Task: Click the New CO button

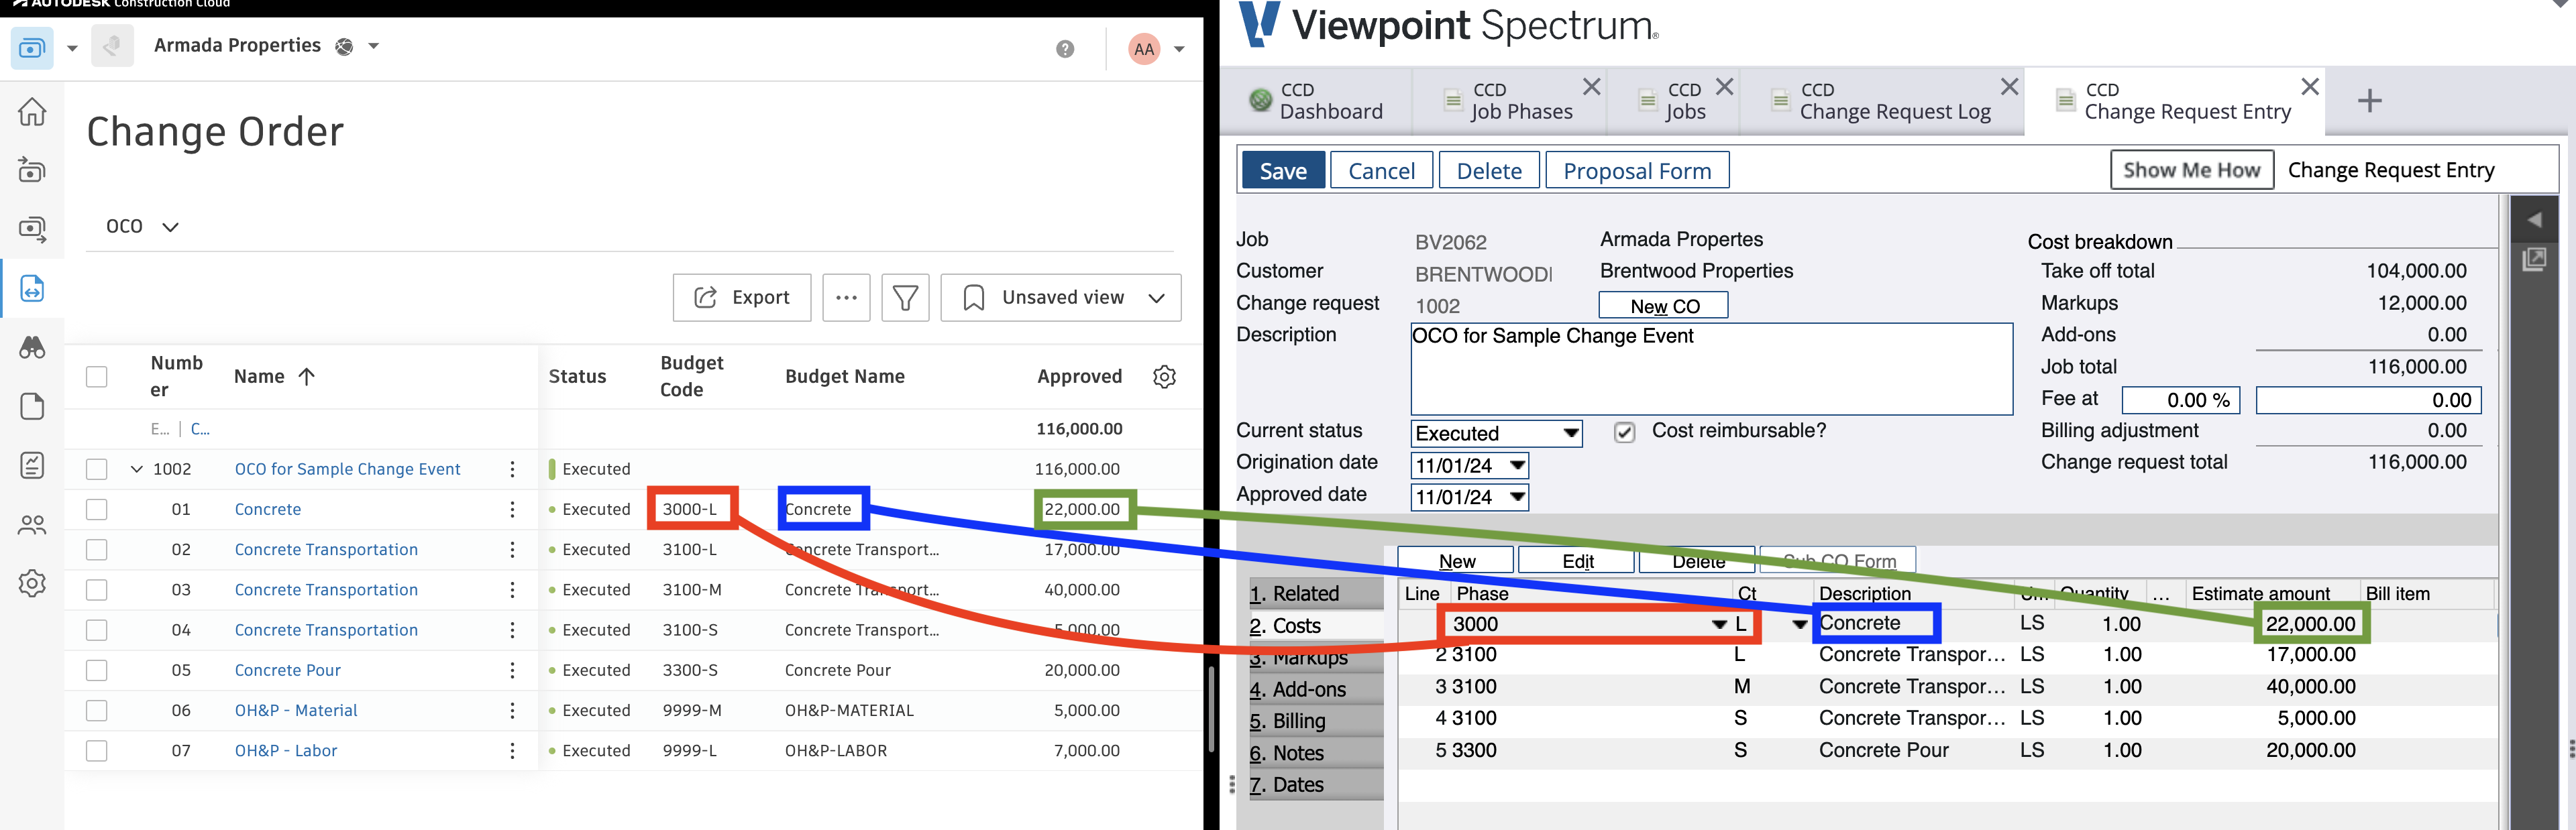Action: (x=1663, y=306)
